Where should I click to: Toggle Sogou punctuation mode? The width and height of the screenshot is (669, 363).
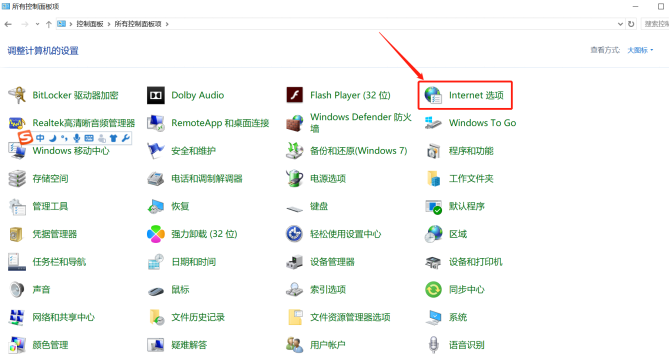64,138
